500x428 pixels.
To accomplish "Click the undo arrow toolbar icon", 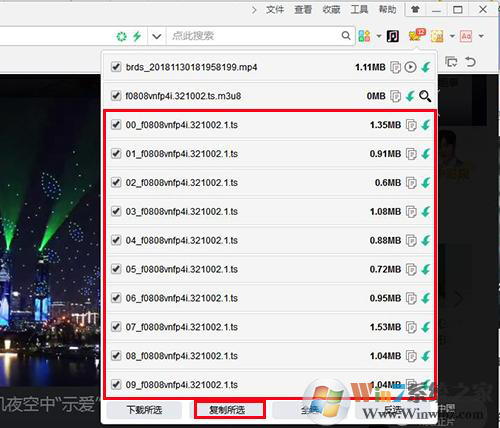I will [470, 62].
